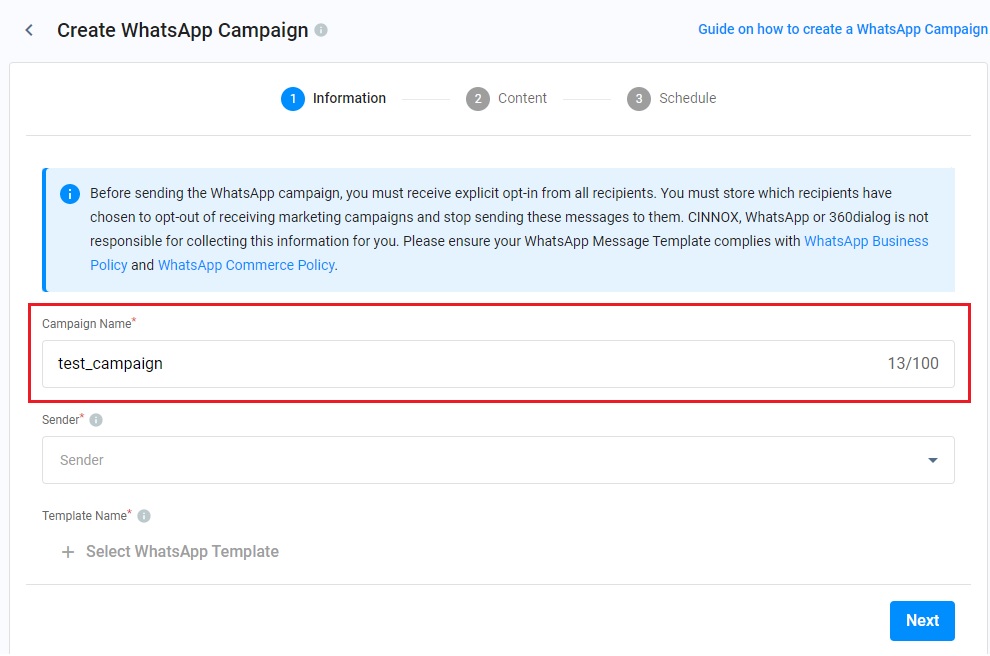Click the info icon beside the Sender label
The image size is (990, 656).
tap(95, 420)
